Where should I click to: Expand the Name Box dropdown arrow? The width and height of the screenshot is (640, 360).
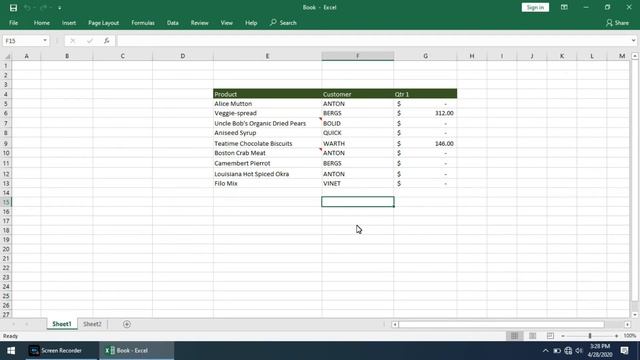[x=45, y=41]
